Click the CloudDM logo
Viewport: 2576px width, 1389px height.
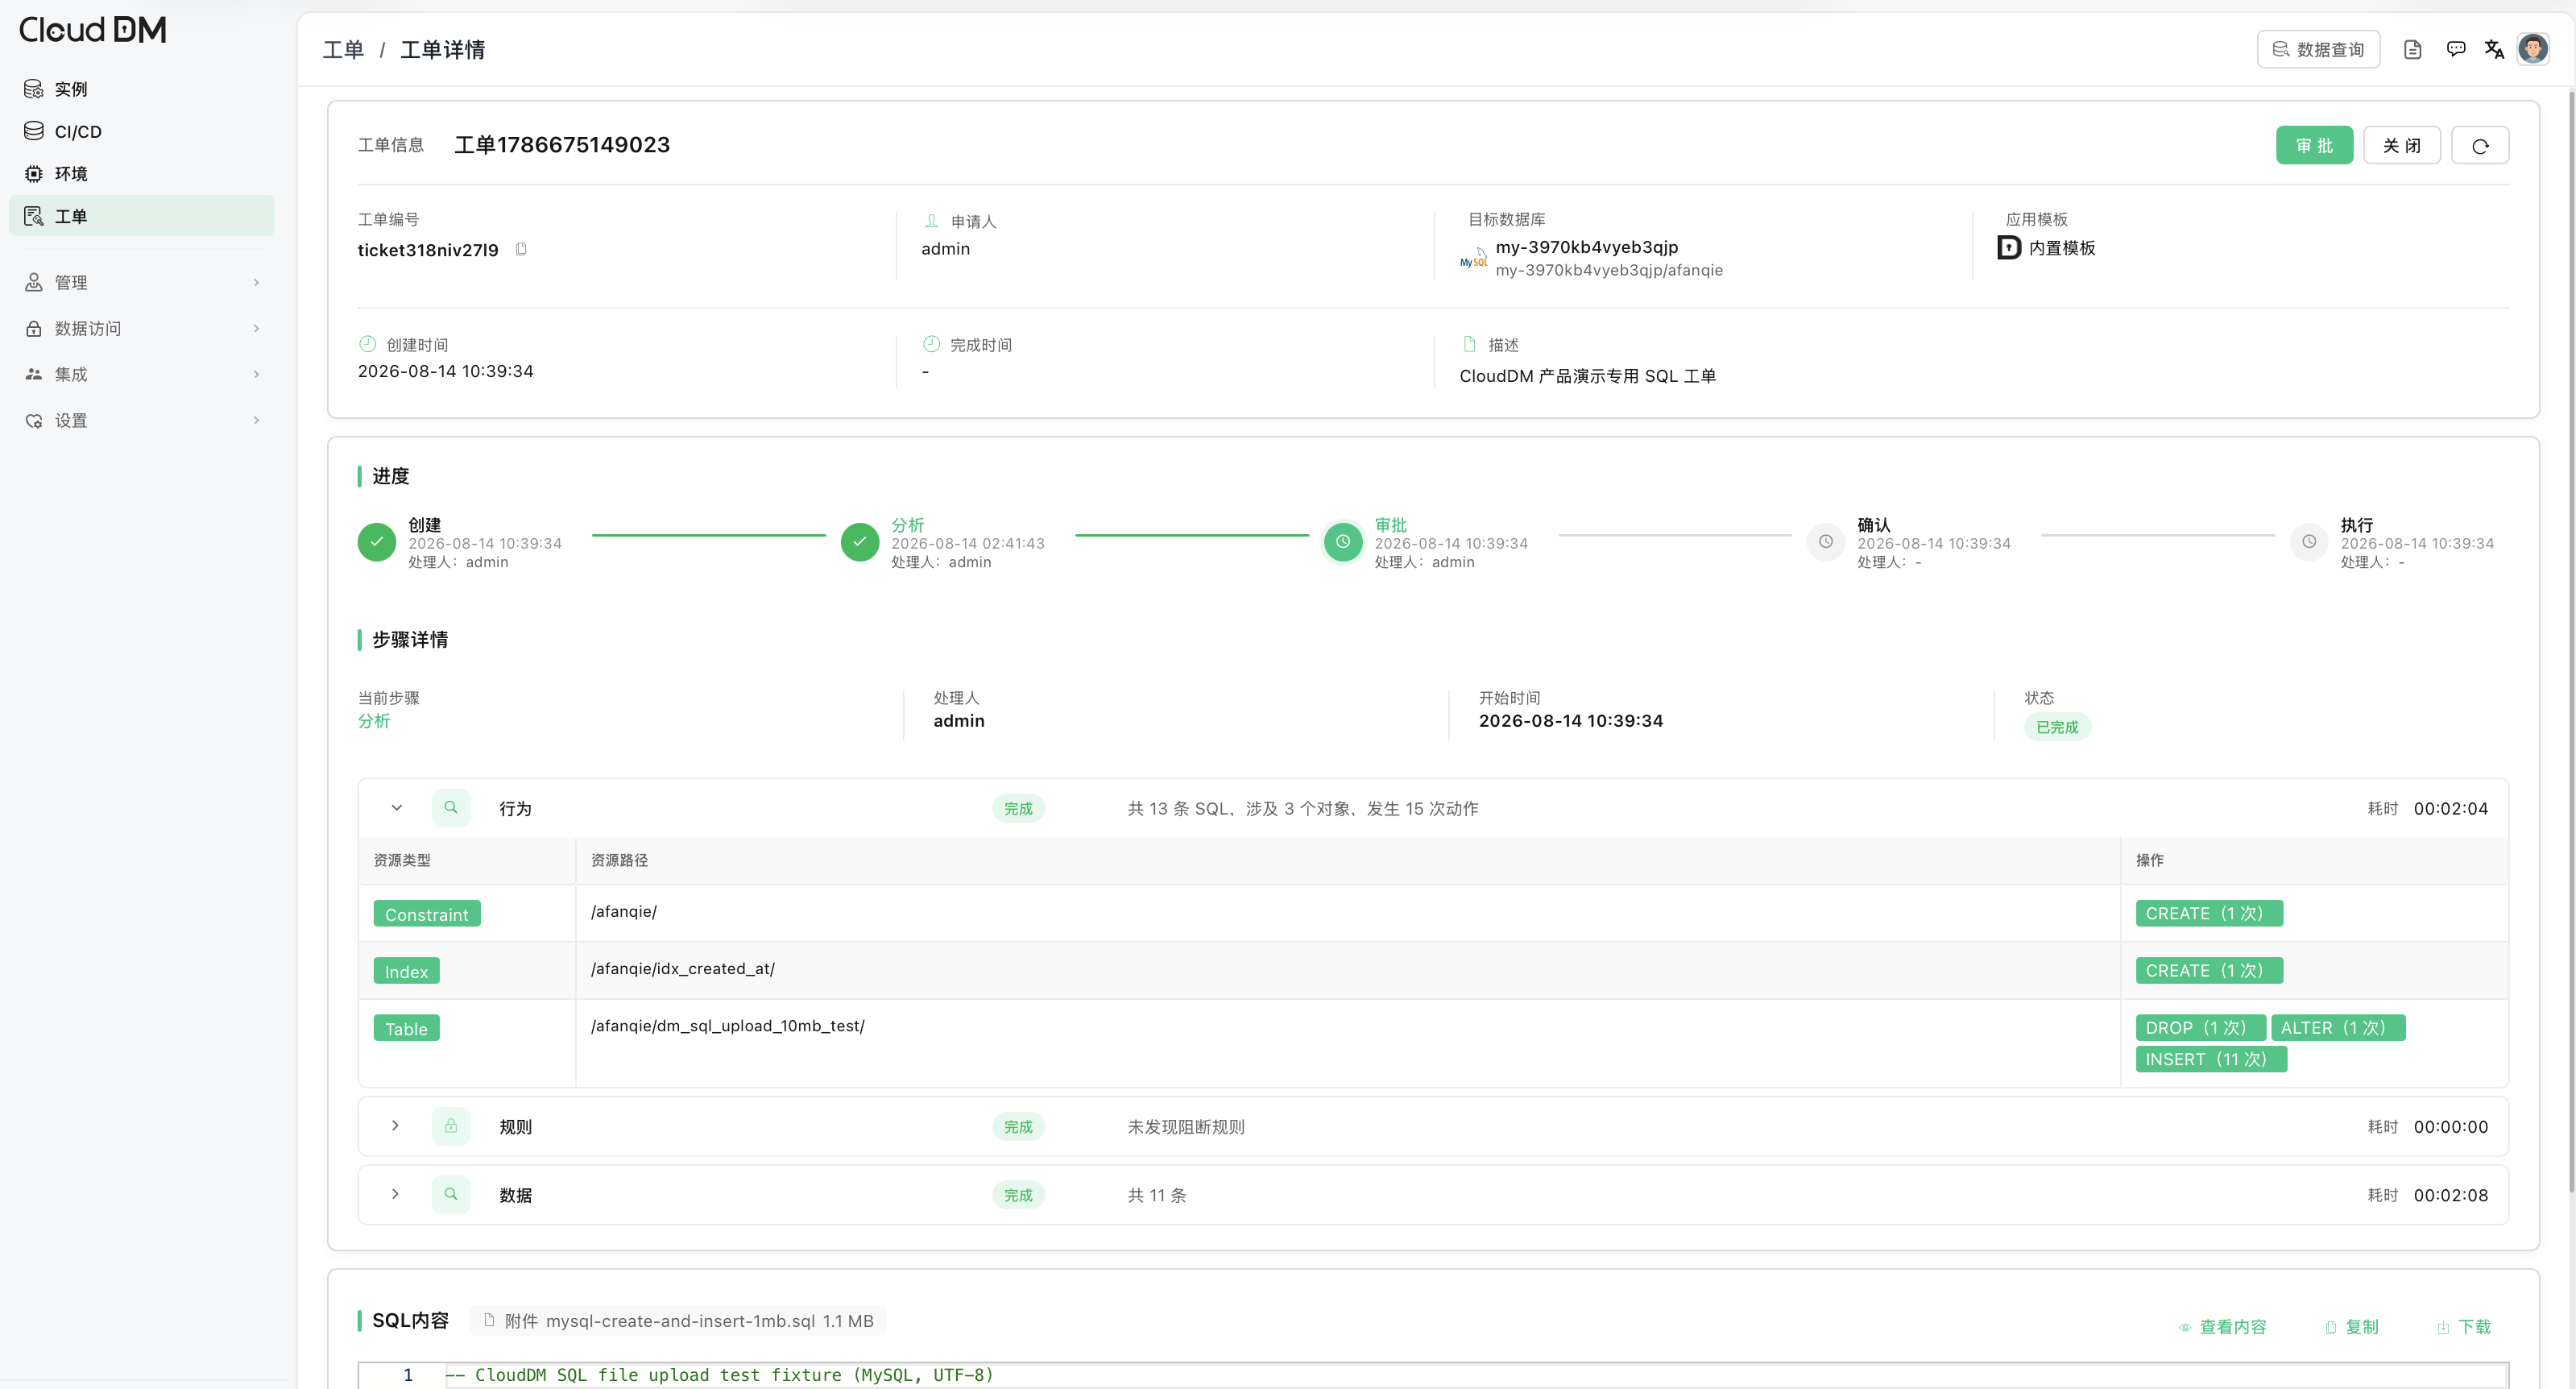(x=93, y=30)
